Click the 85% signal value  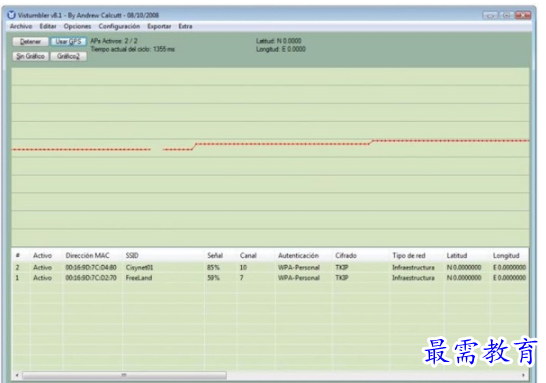pyautogui.click(x=213, y=267)
